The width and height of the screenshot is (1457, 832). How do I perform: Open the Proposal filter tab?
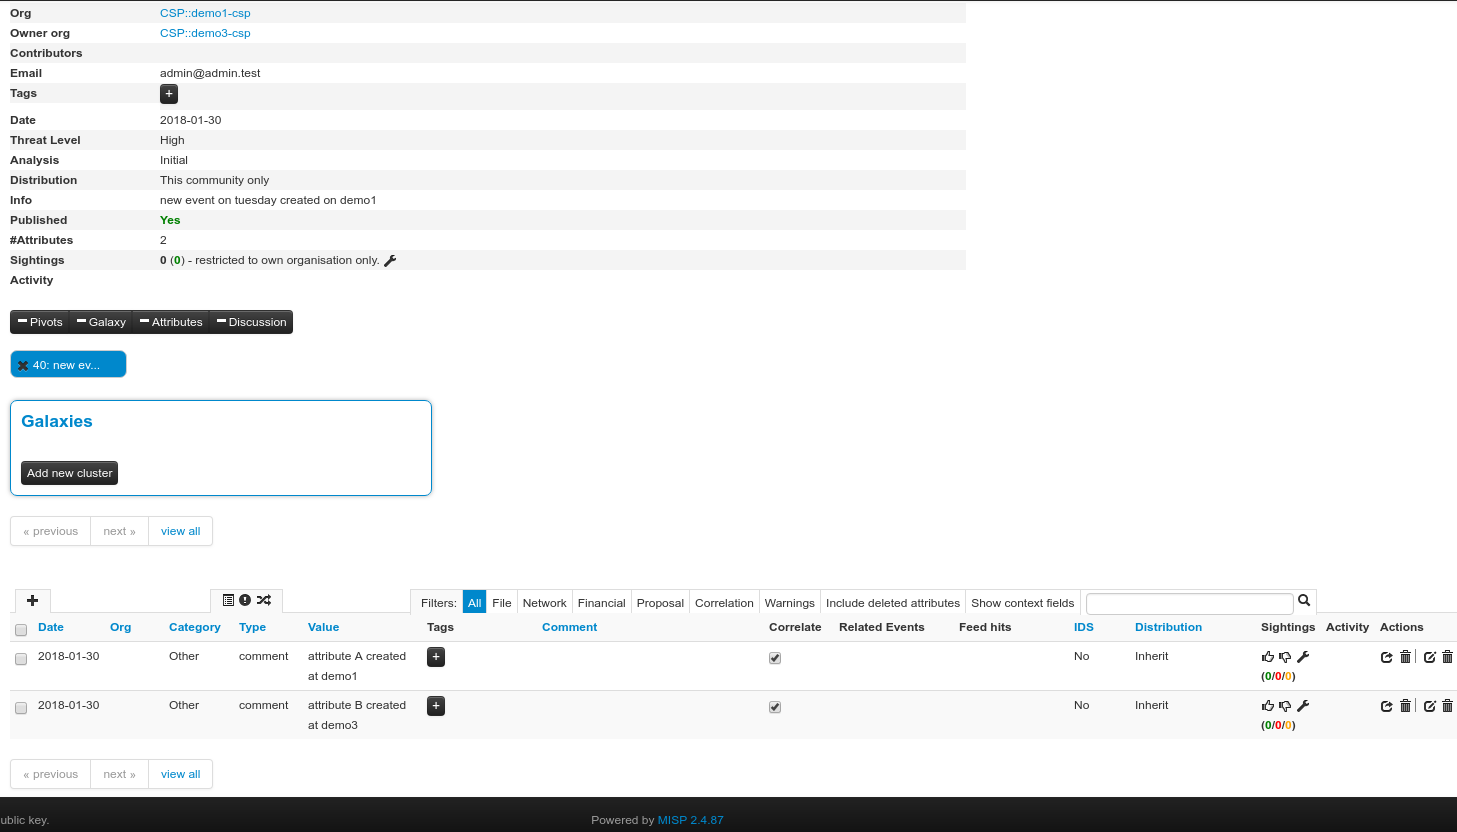660,602
